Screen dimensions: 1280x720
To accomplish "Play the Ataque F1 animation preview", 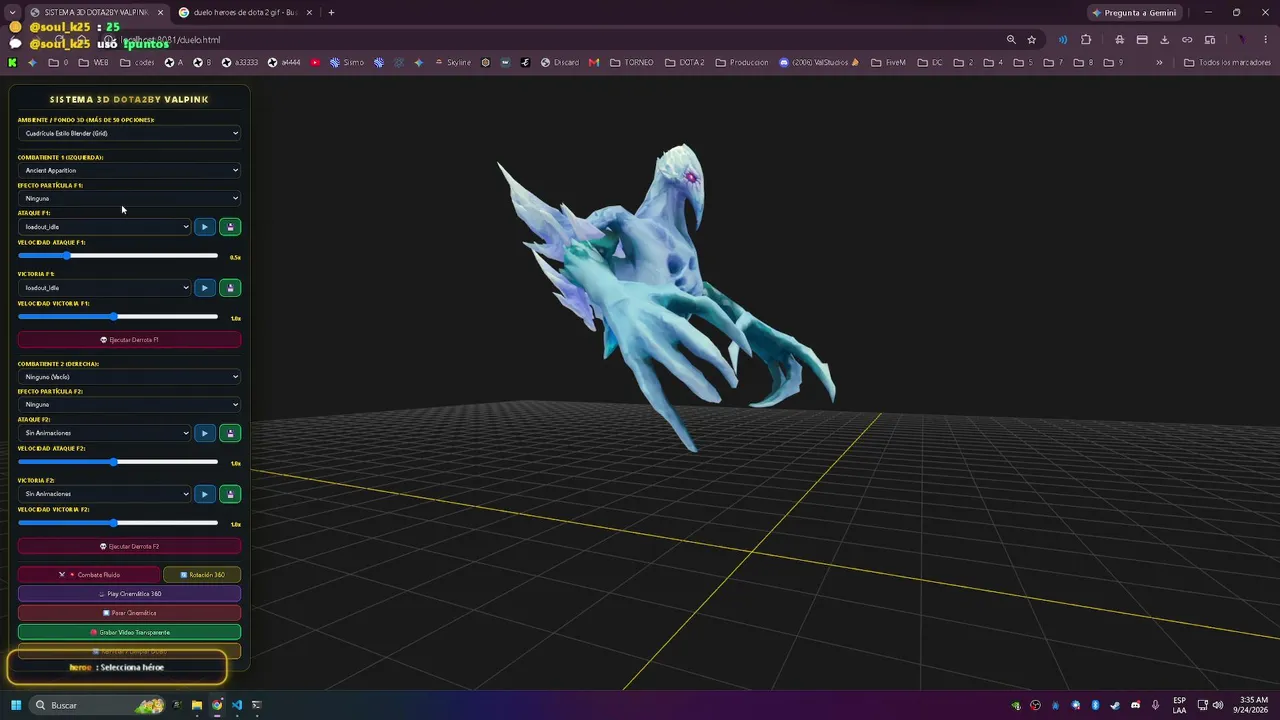I will click(204, 227).
